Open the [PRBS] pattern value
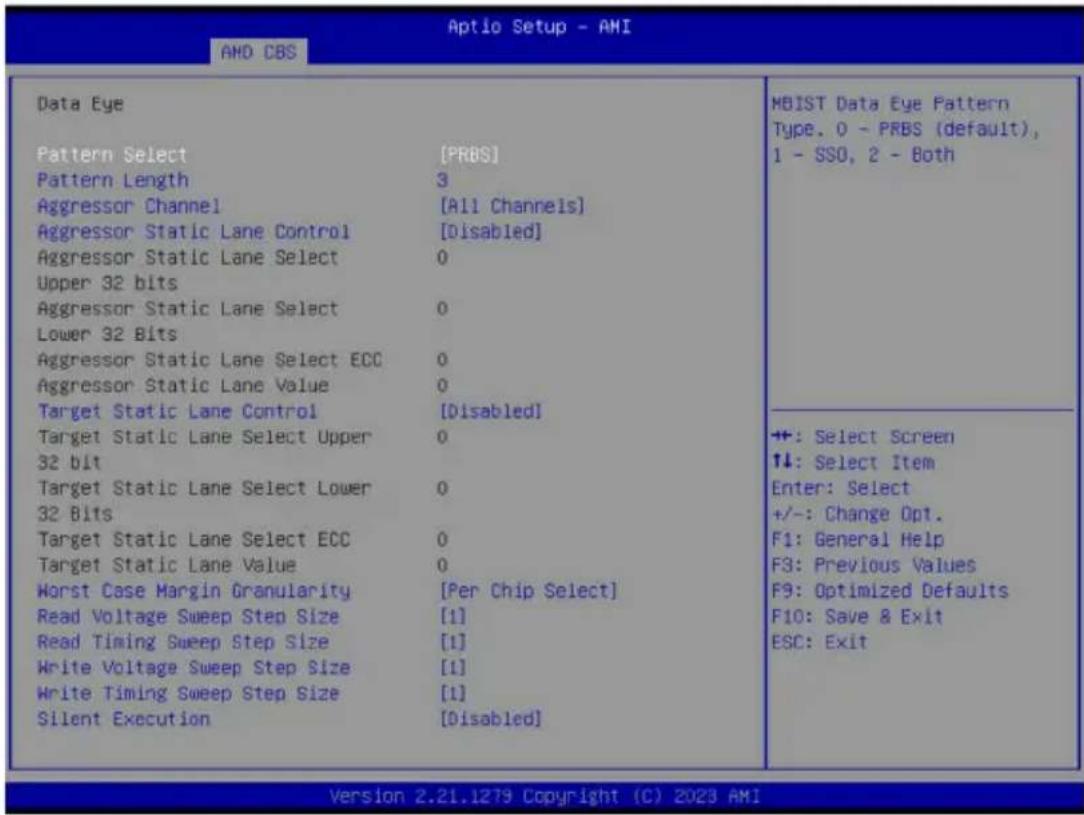The height and width of the screenshot is (815, 1084). (469, 155)
